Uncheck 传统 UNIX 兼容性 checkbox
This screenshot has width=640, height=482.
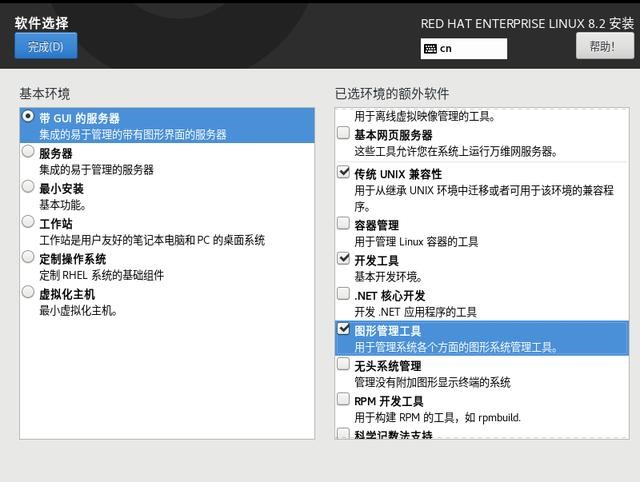pos(343,172)
